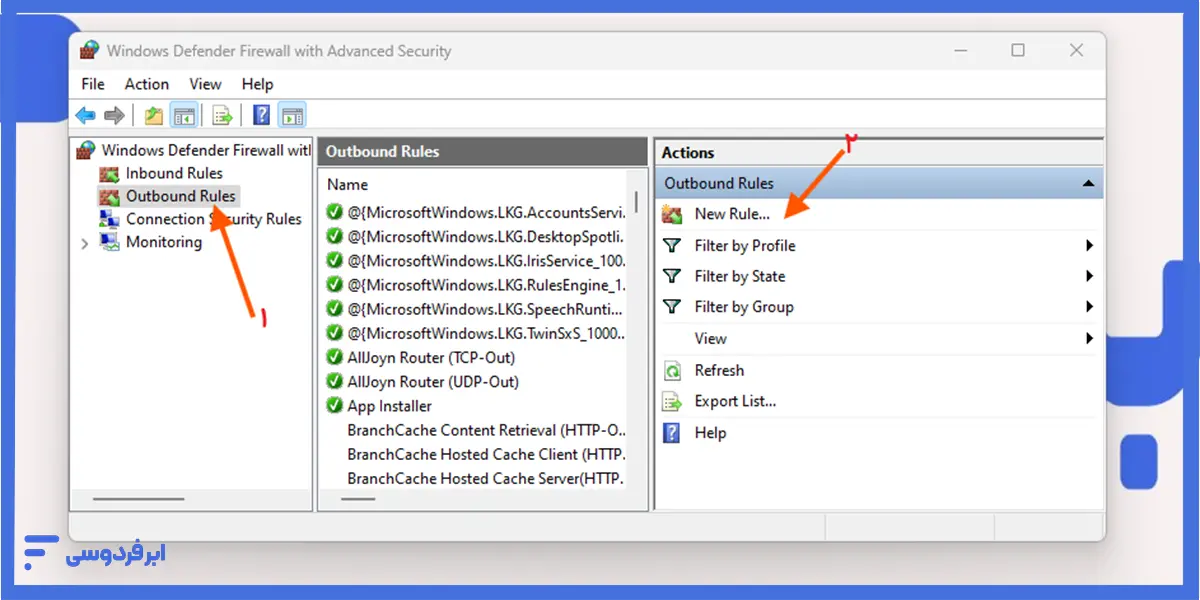This screenshot has height=600, width=1200.
Task: Open the Action menu
Action: pos(147,84)
